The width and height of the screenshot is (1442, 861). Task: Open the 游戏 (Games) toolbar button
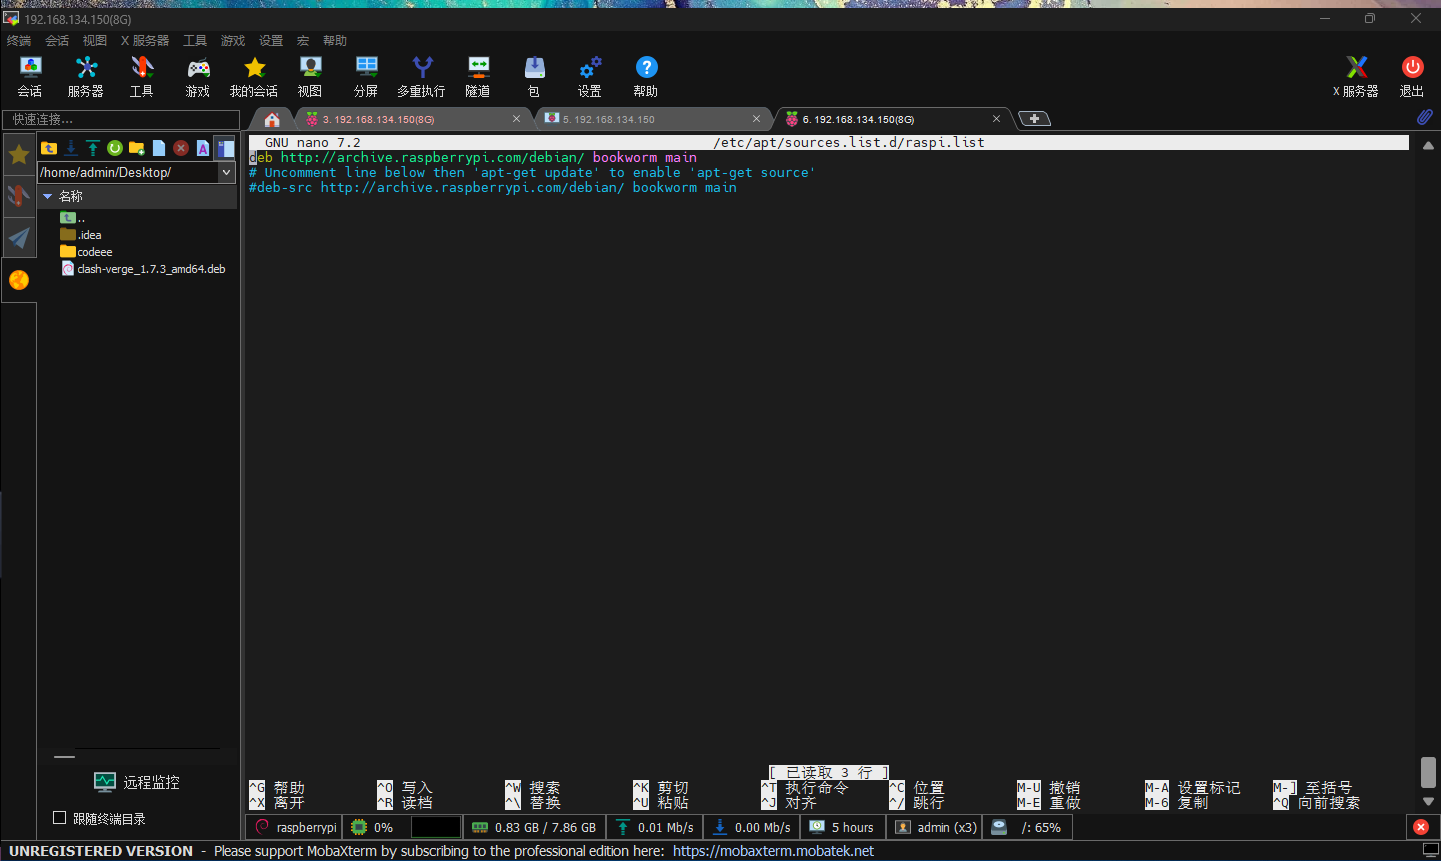coord(198,77)
